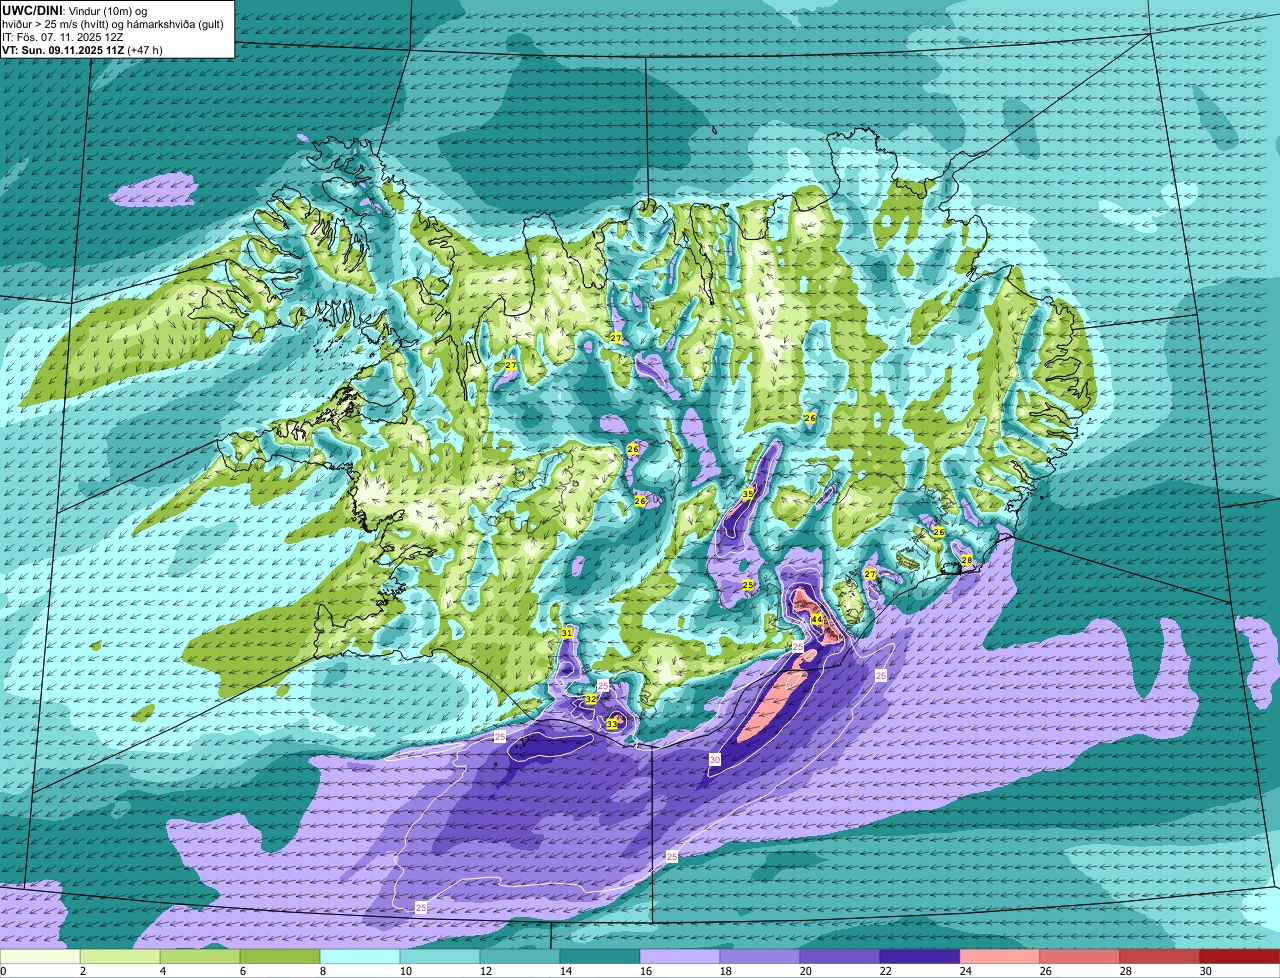Click the yellow max gust label 44
Screen dimensions: 1280x978
817,620
